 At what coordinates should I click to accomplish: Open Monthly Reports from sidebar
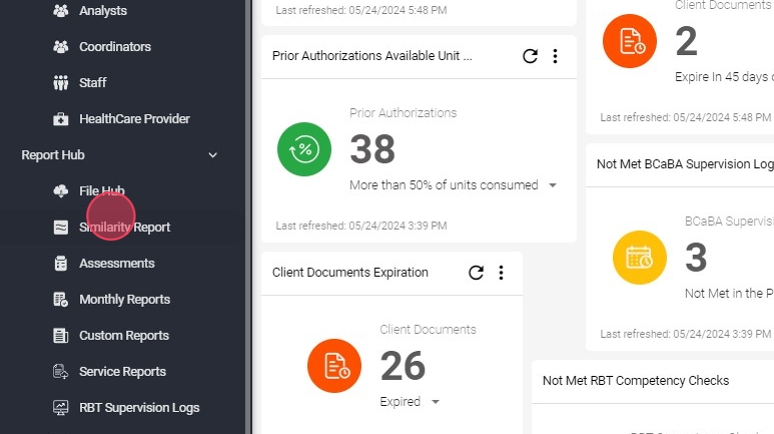click(124, 299)
